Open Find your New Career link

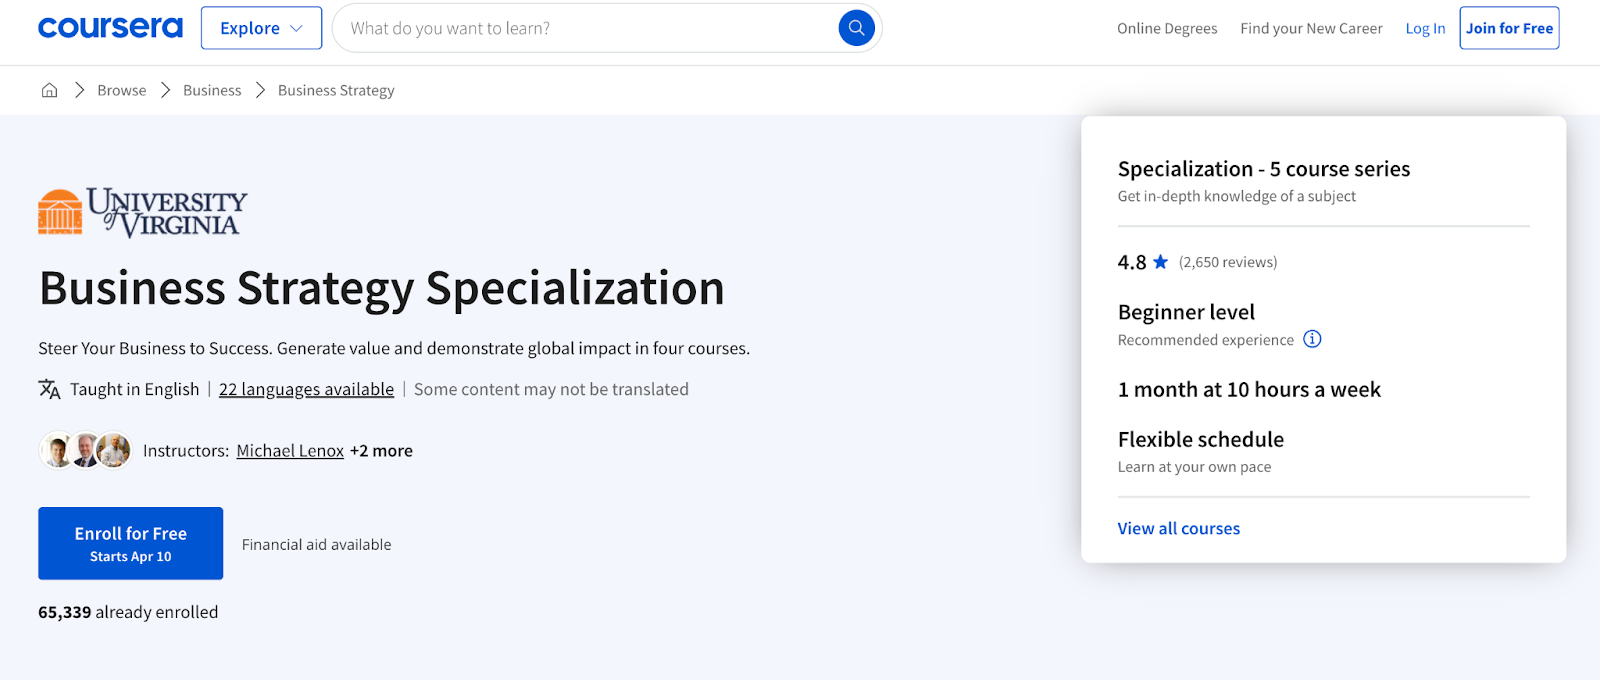[1311, 28]
